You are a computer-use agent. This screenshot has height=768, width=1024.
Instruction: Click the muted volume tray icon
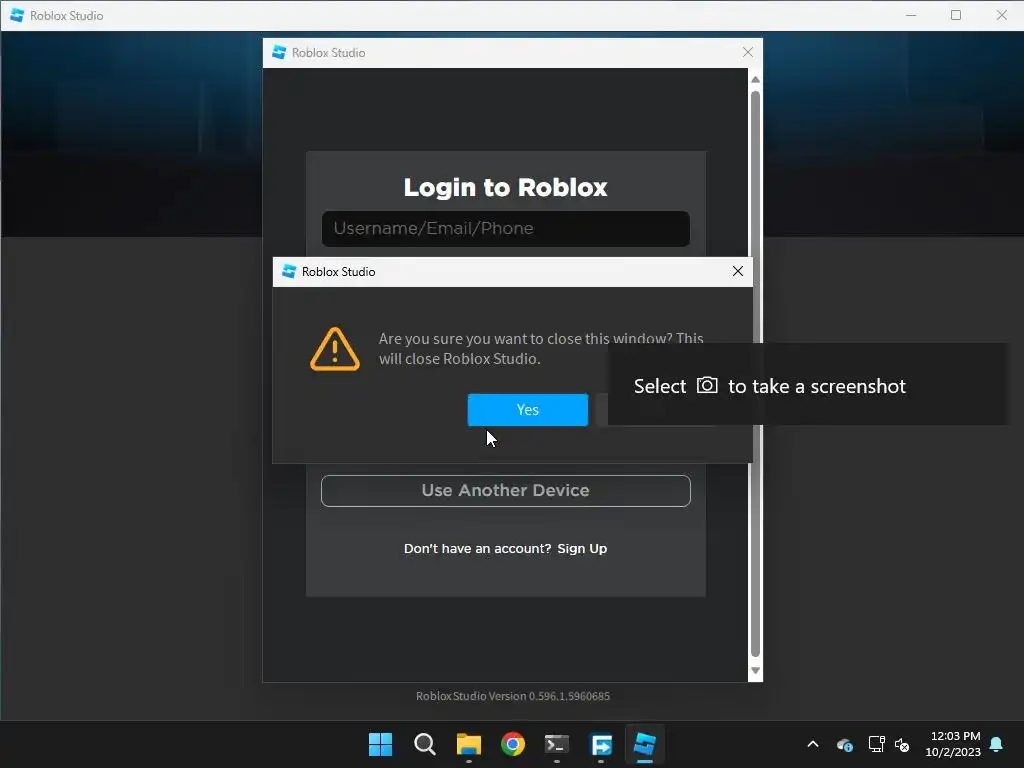coord(902,744)
